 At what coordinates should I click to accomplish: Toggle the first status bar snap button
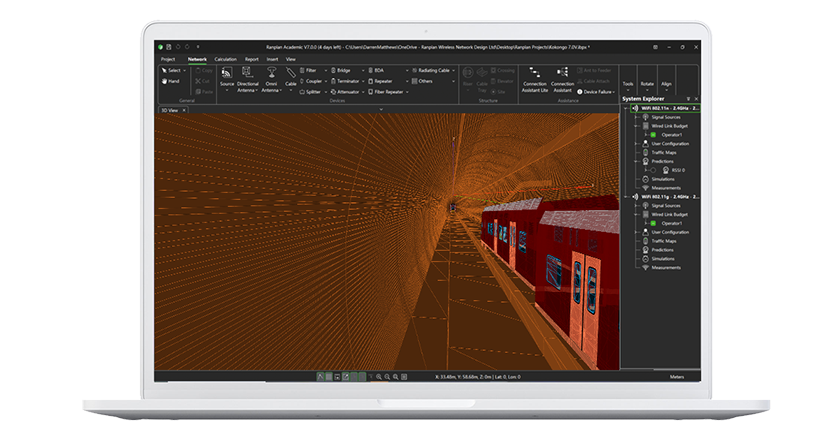click(x=320, y=377)
